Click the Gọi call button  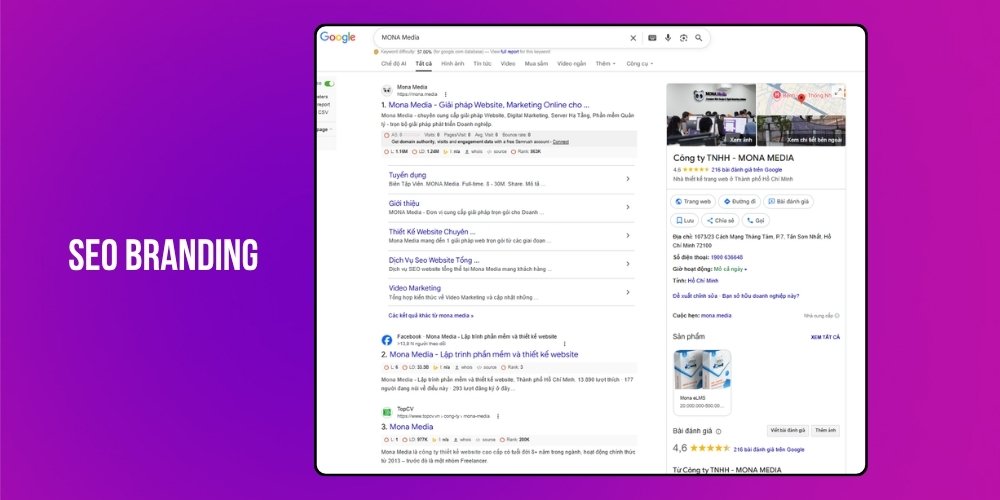click(x=756, y=220)
